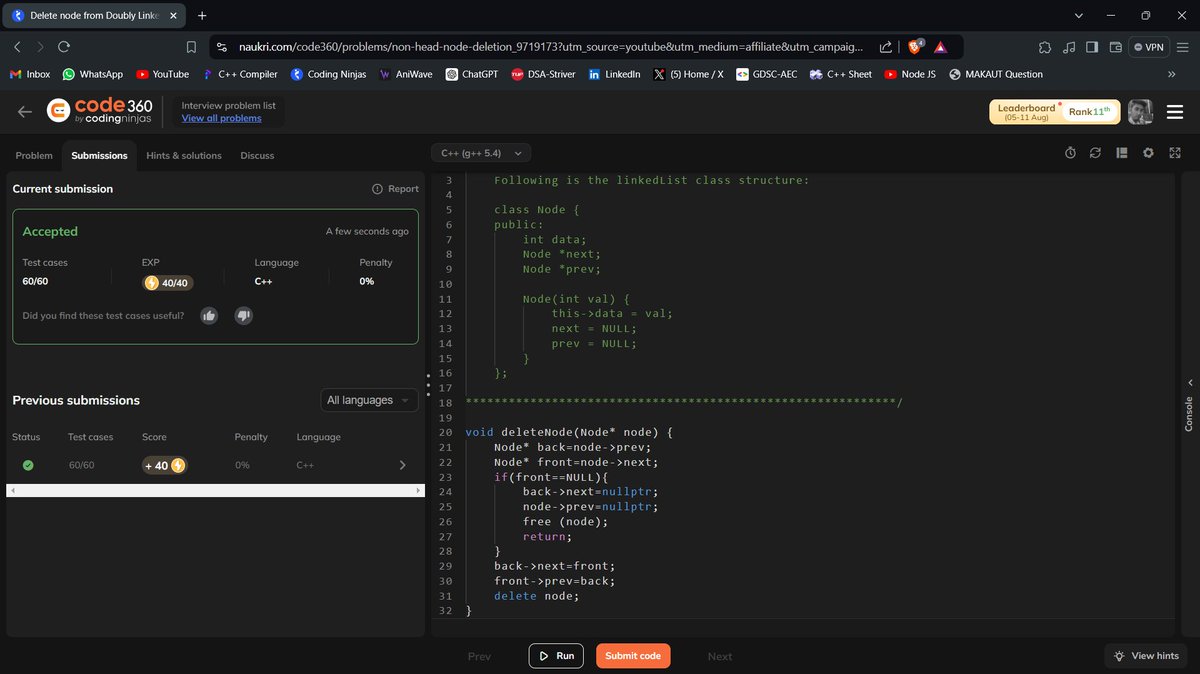Open the Discuss tab
This screenshot has width=1200, height=674.
[x=257, y=155]
